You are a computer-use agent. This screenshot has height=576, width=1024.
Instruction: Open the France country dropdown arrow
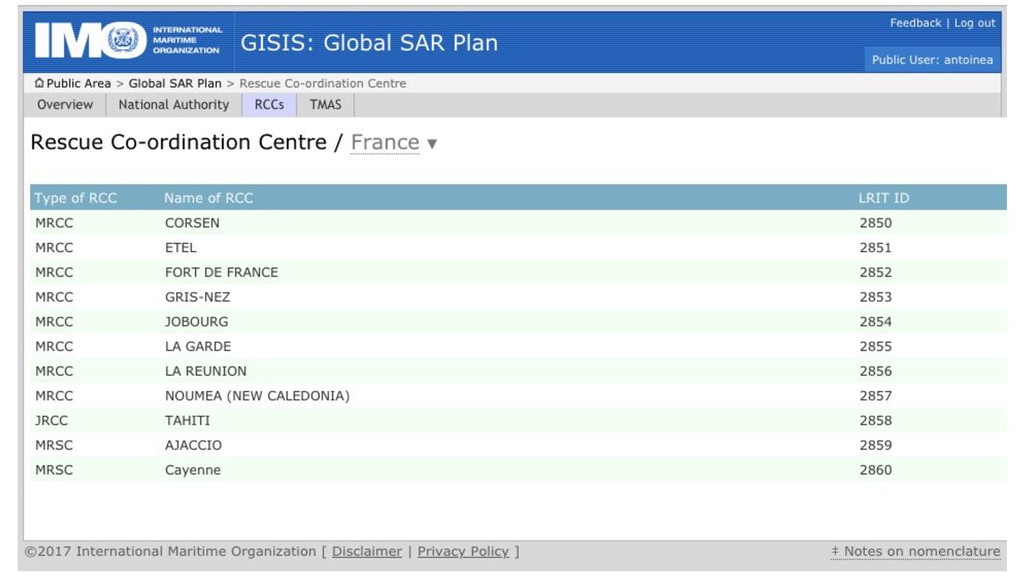pos(432,144)
